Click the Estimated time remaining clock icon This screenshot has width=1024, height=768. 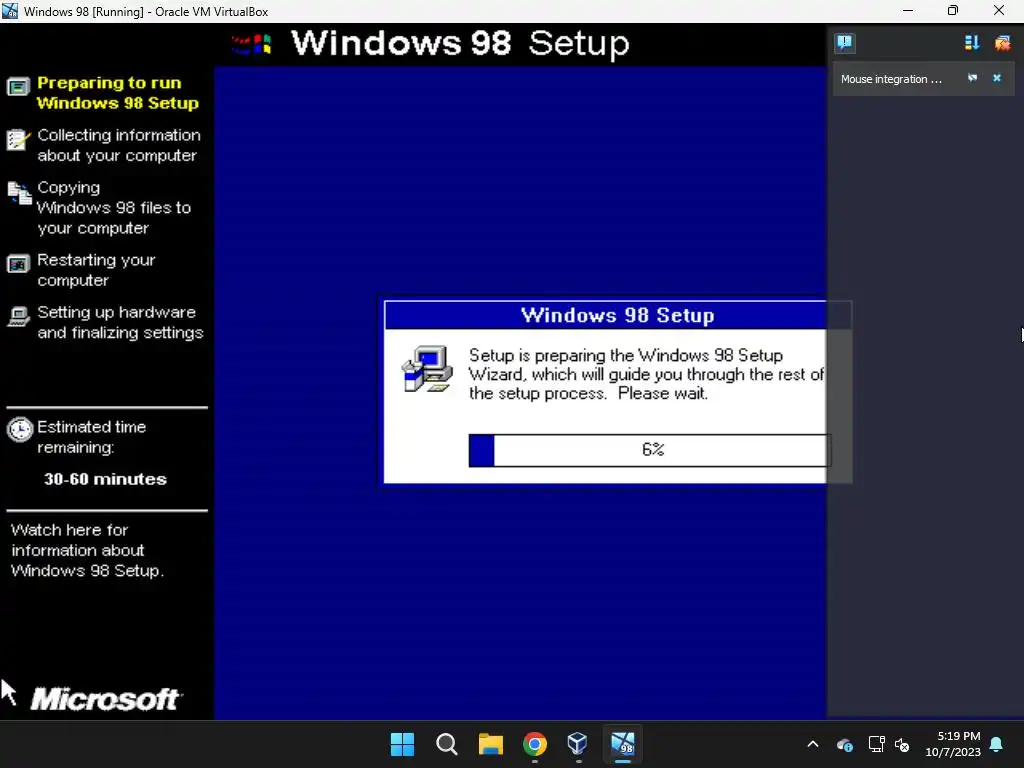pos(20,430)
